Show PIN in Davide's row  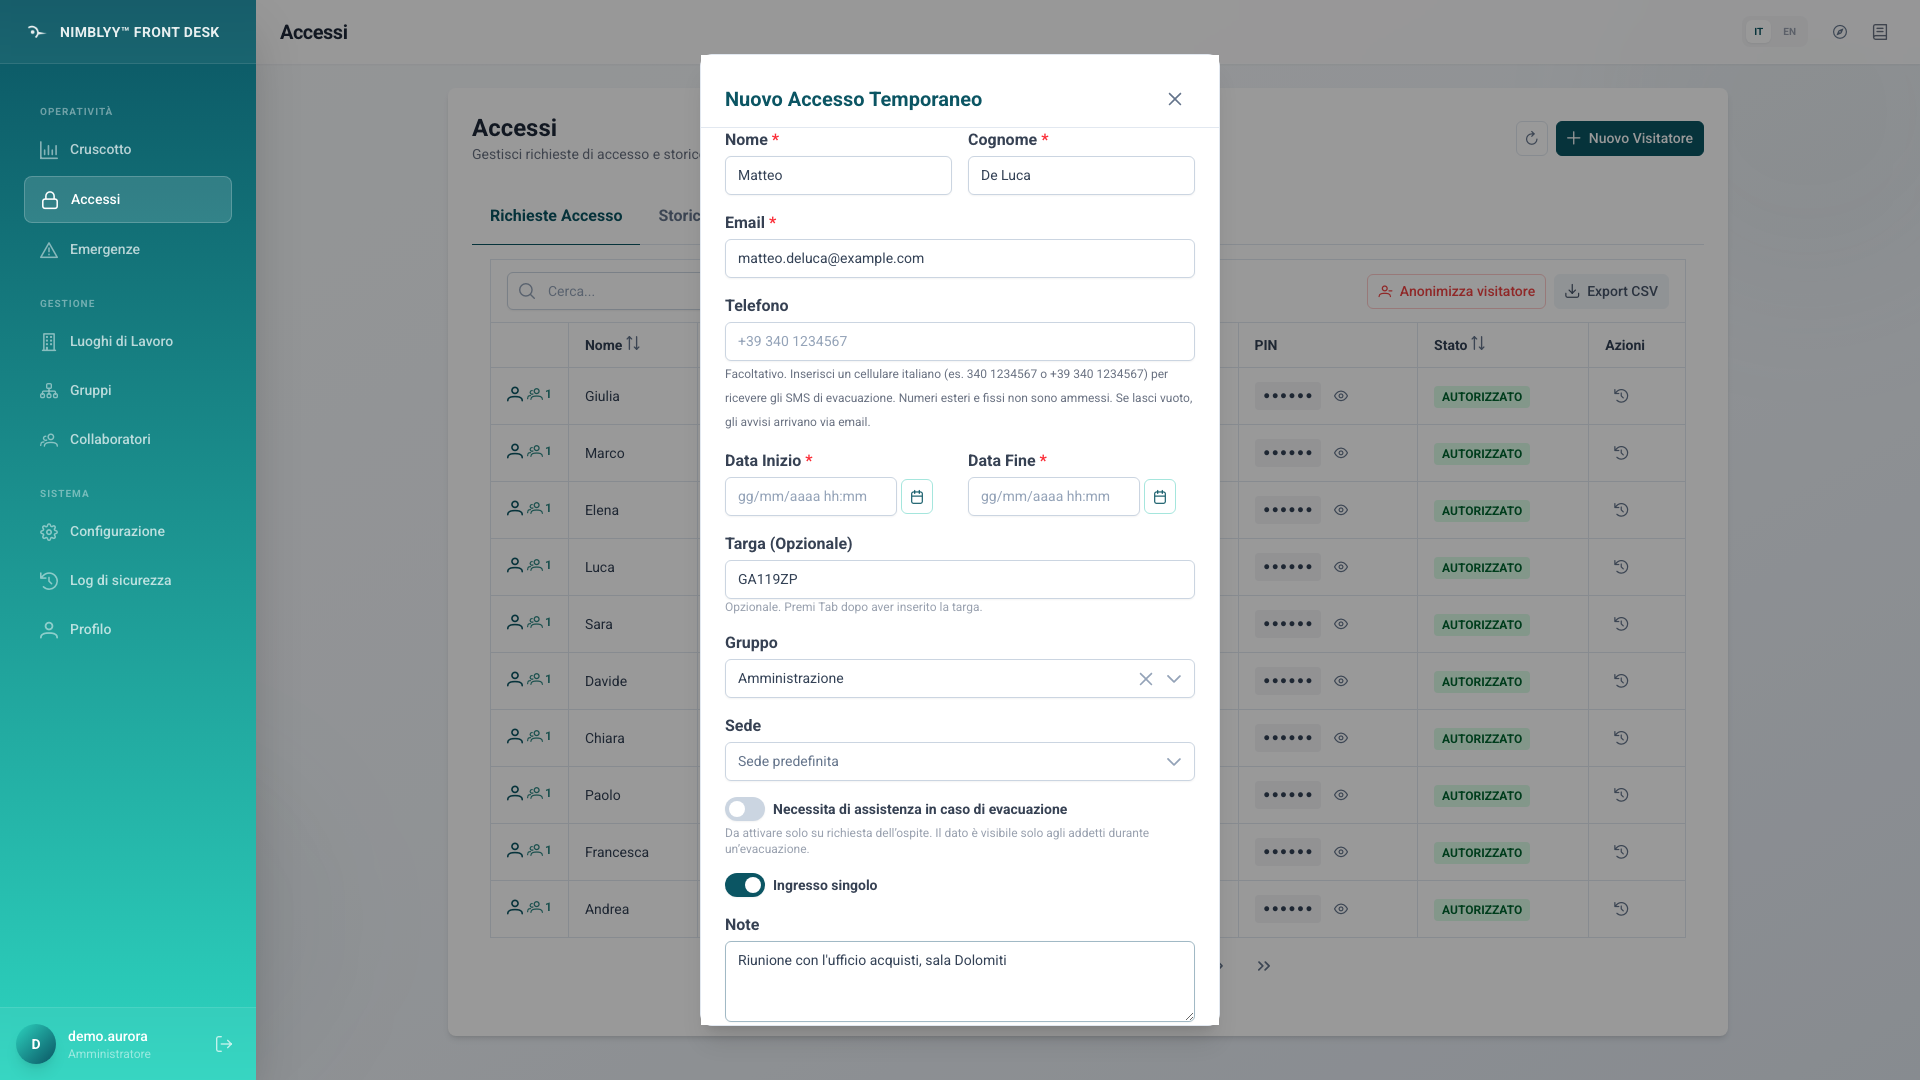click(1341, 681)
